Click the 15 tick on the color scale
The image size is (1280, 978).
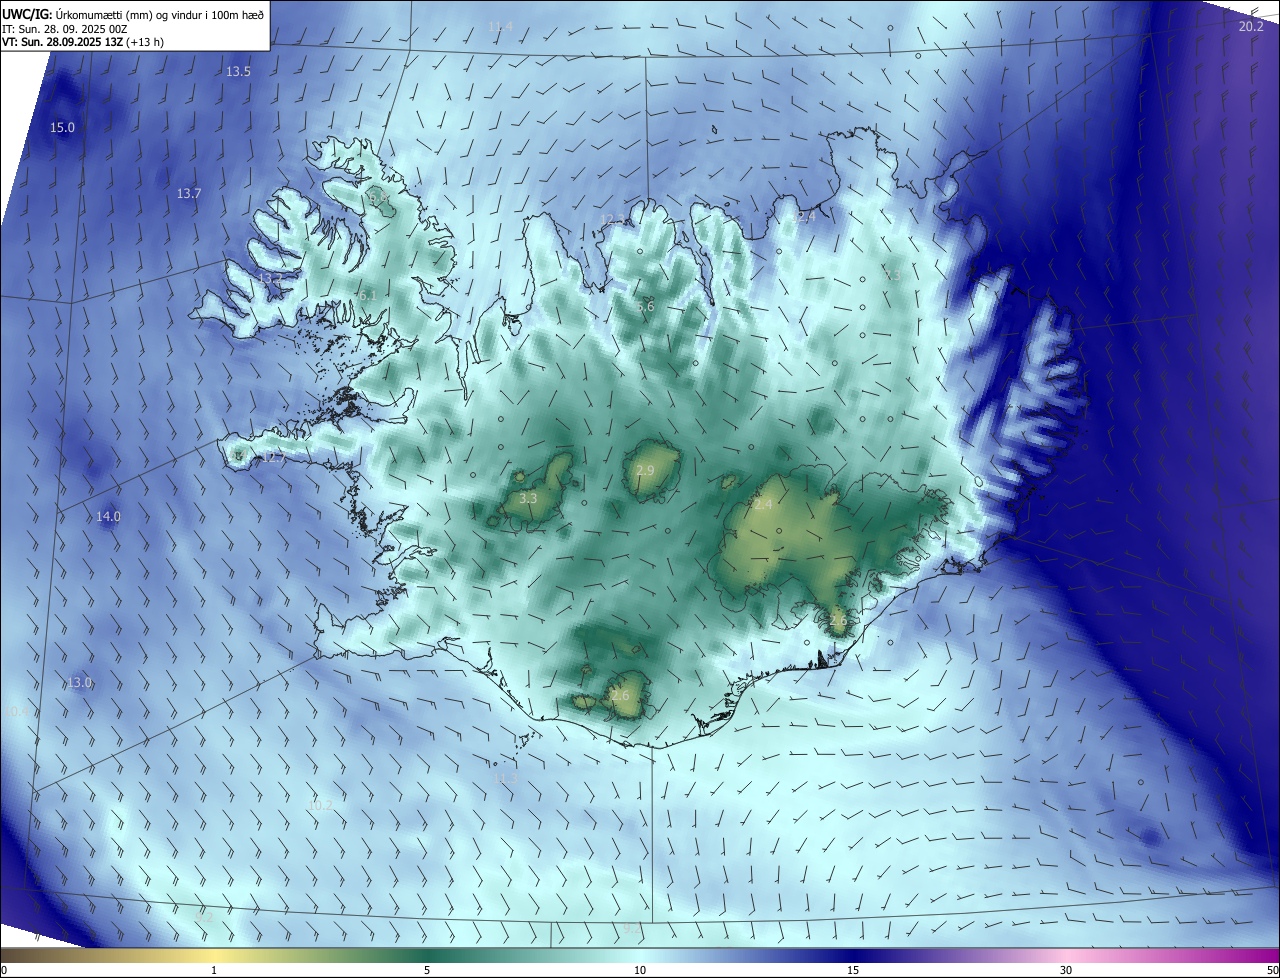pyautogui.click(x=853, y=970)
